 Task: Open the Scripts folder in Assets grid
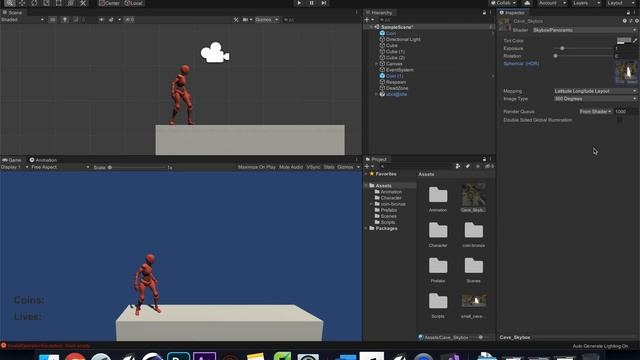[x=438, y=305]
